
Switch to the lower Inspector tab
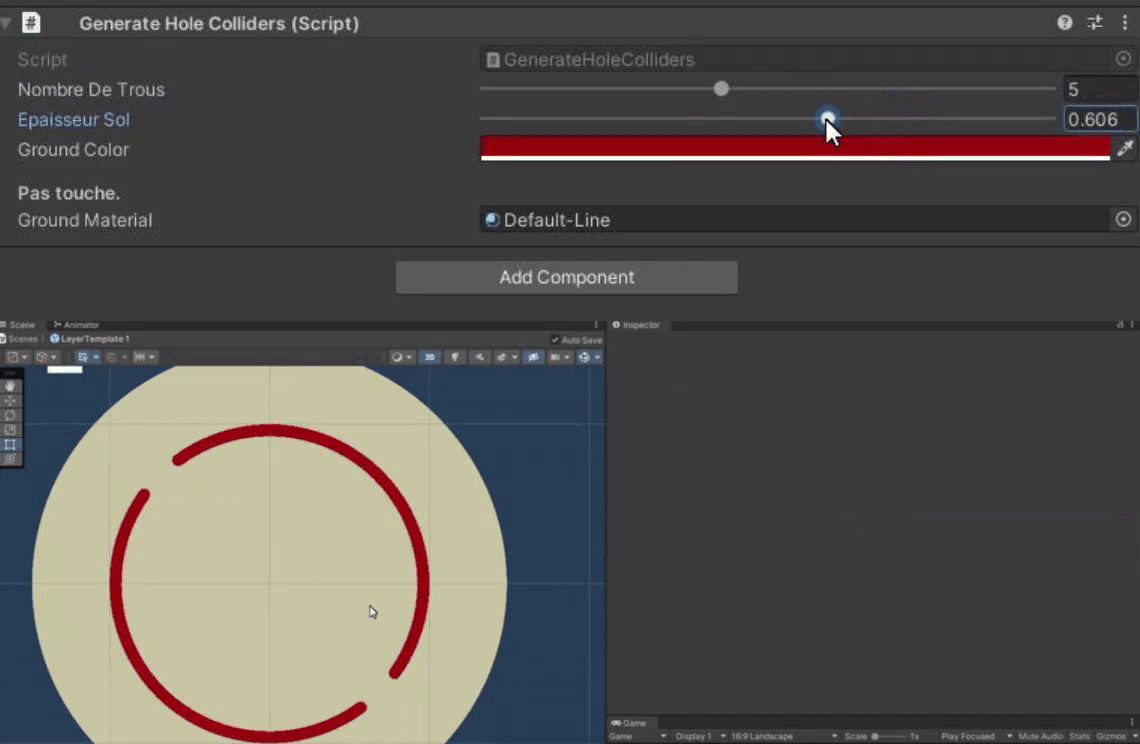[637, 324]
